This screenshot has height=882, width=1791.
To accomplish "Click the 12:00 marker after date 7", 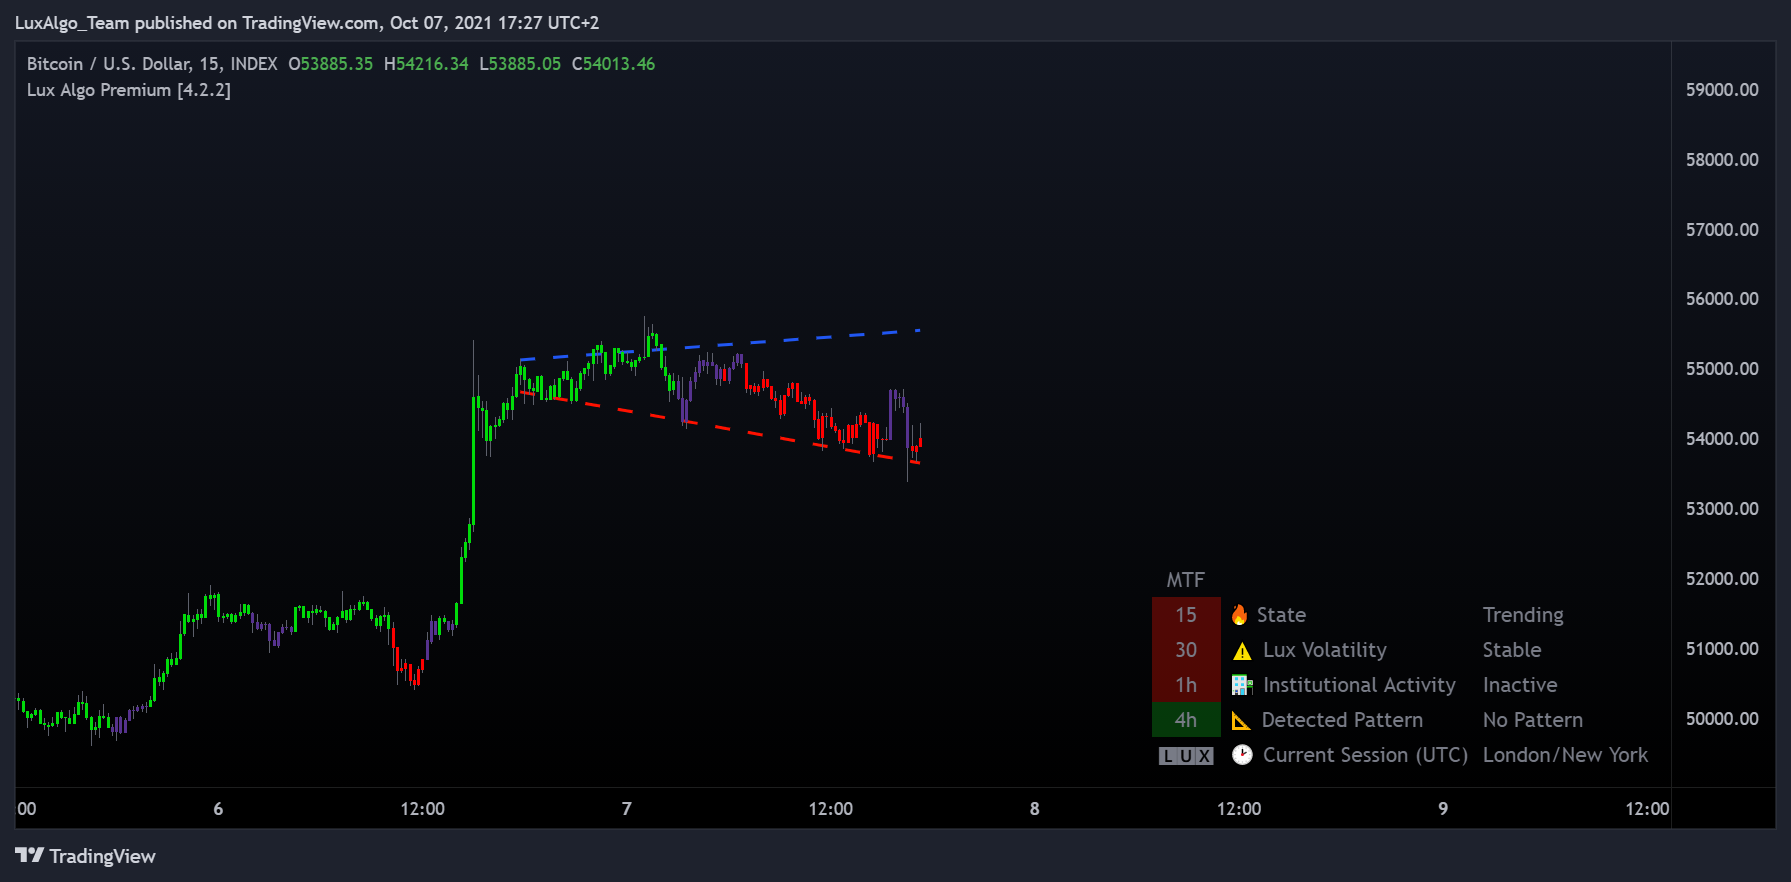I will pos(831,809).
